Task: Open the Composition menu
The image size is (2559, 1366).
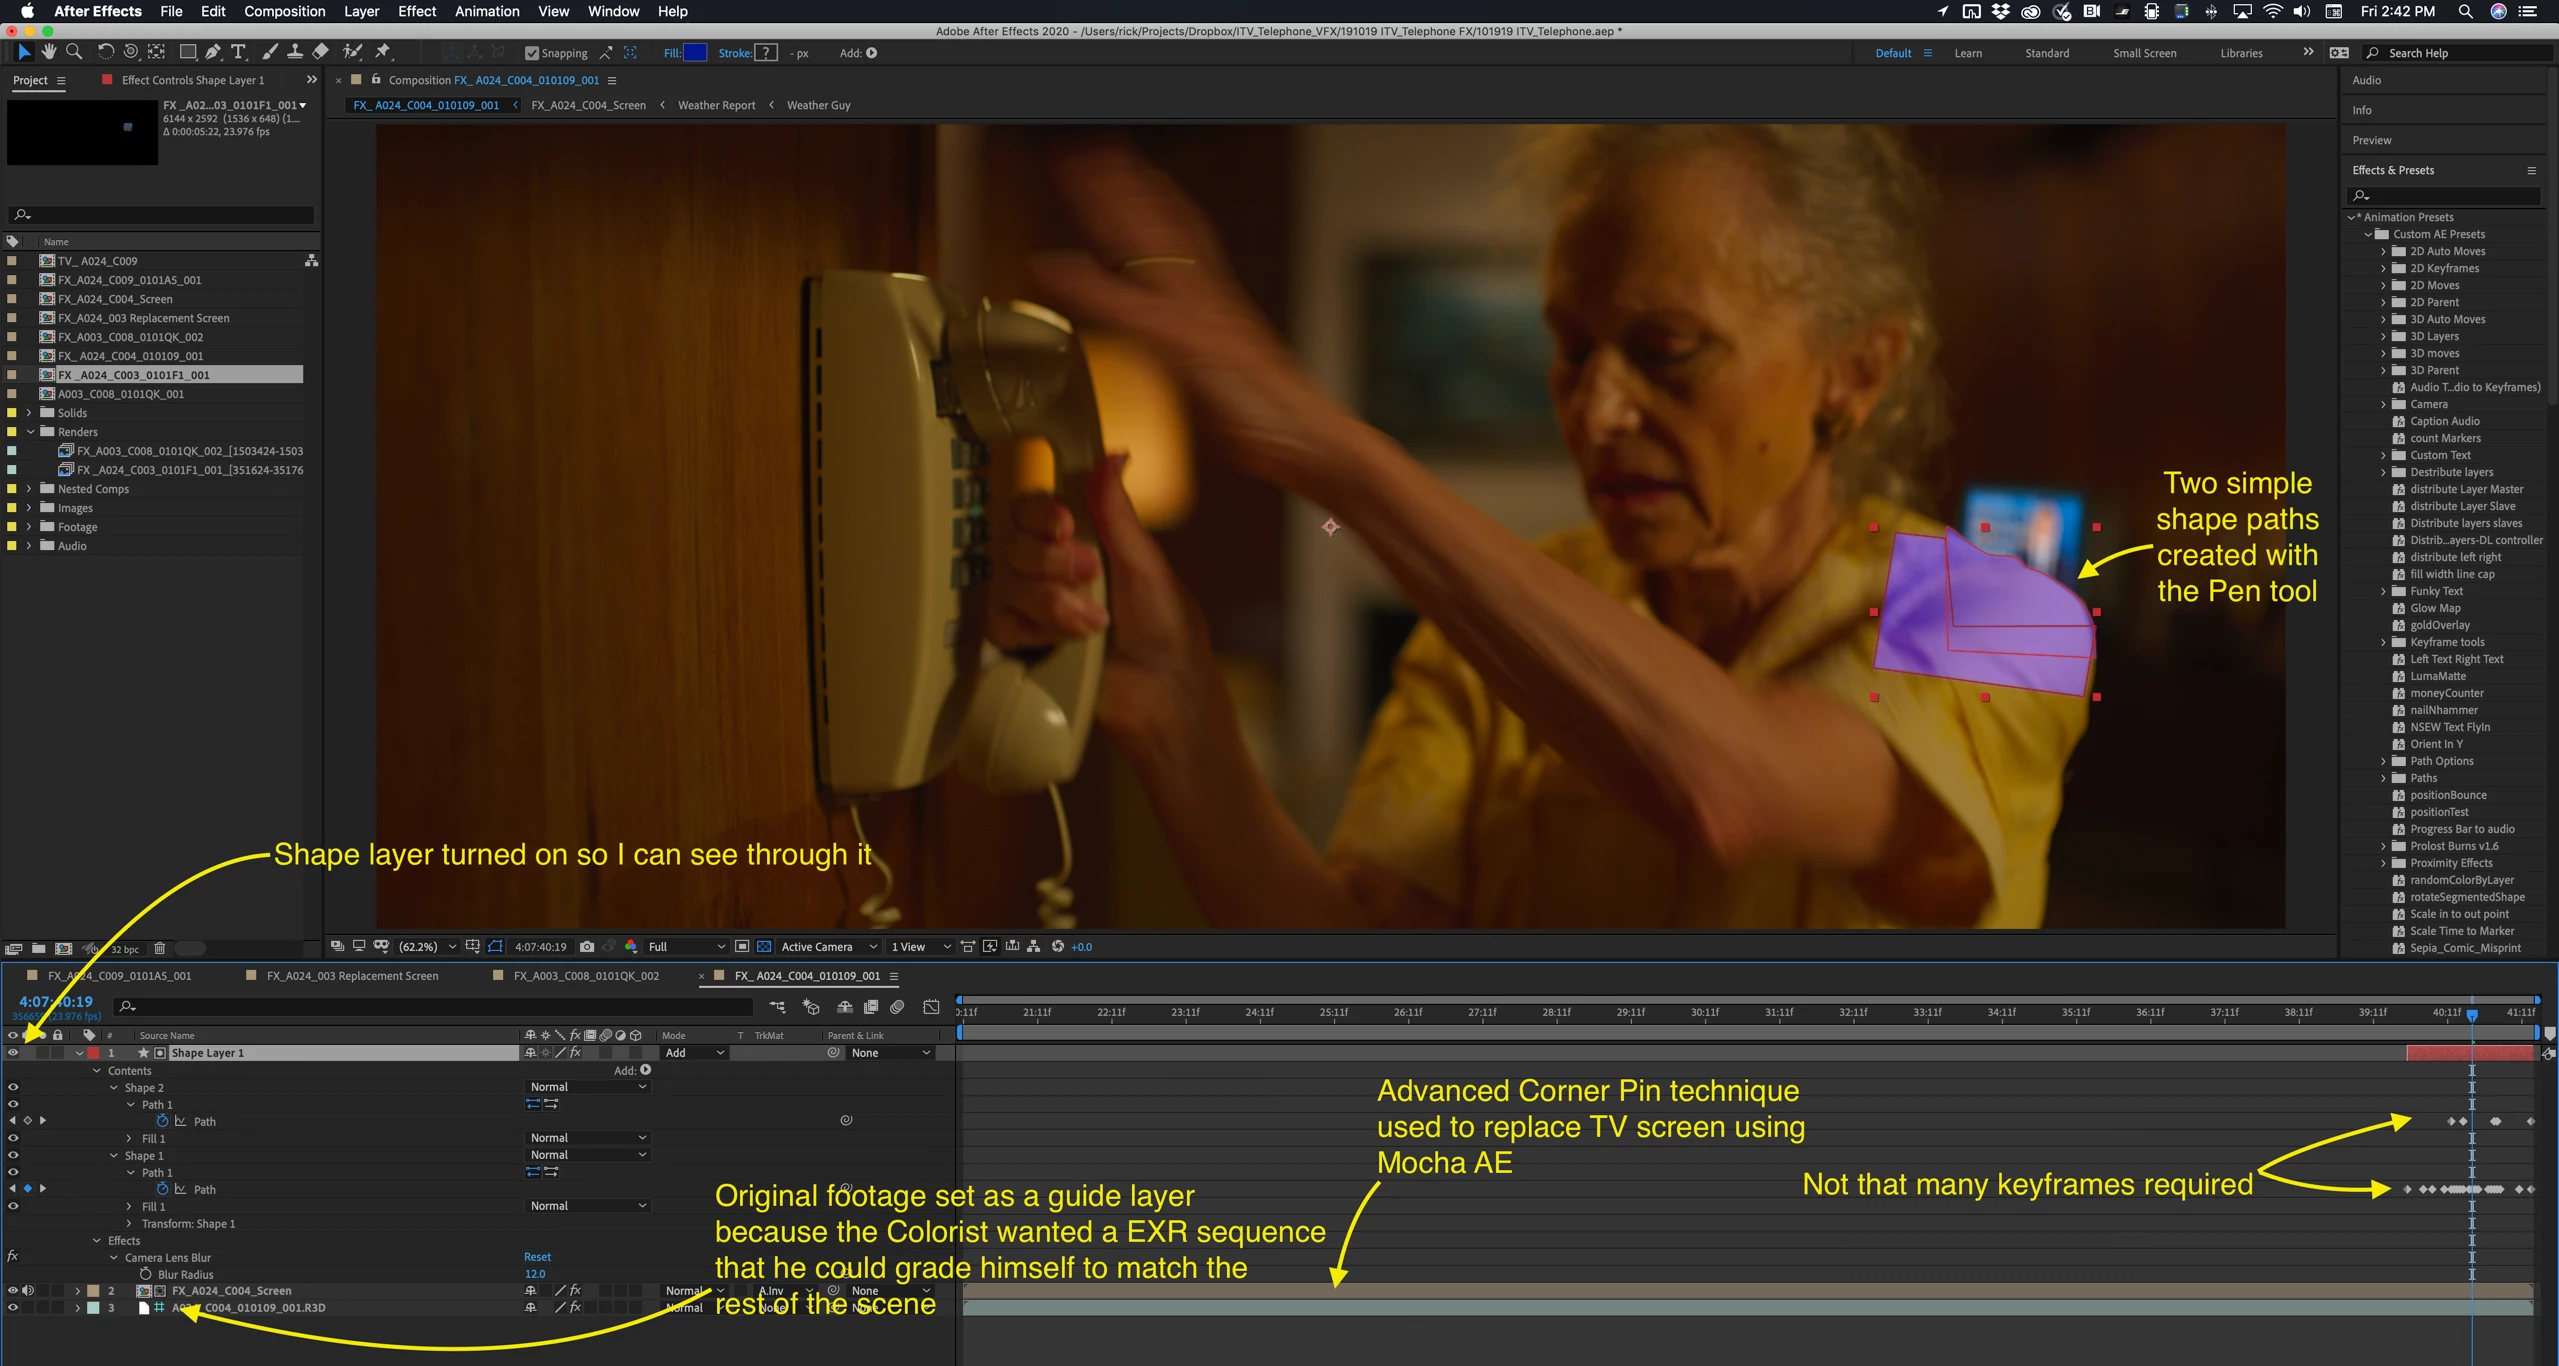Action: click(x=284, y=11)
